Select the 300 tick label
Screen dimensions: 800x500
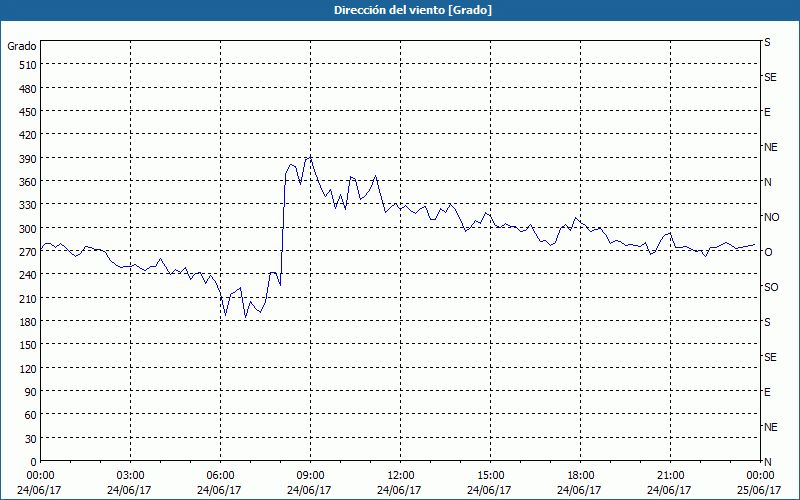pyautogui.click(x=29, y=229)
